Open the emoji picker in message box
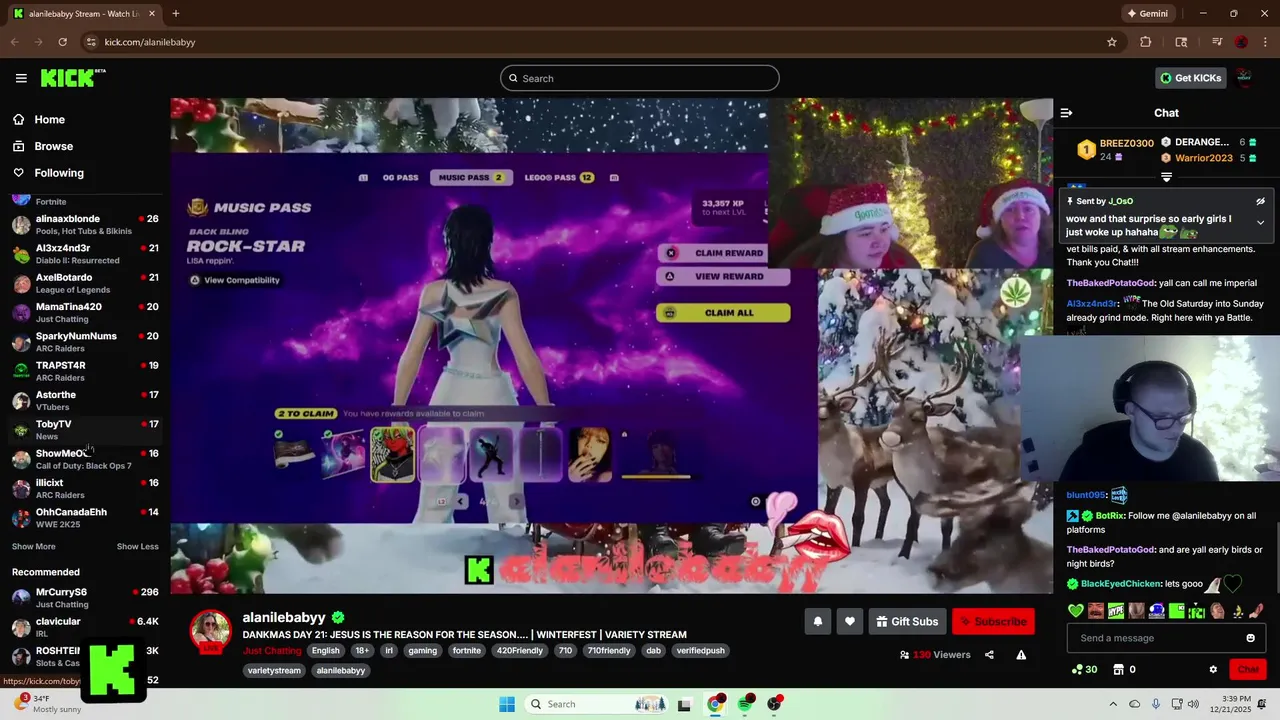Screen dimensions: 1280x720 point(1250,638)
